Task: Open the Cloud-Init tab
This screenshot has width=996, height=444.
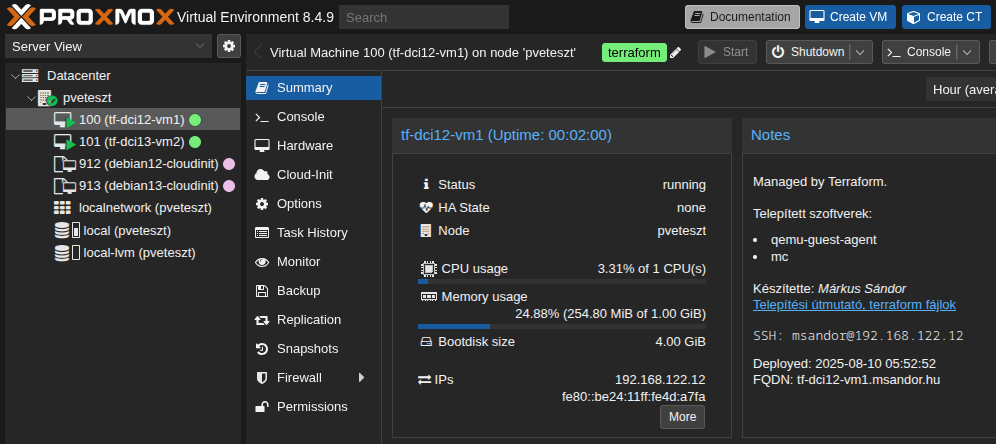Action: click(314, 175)
